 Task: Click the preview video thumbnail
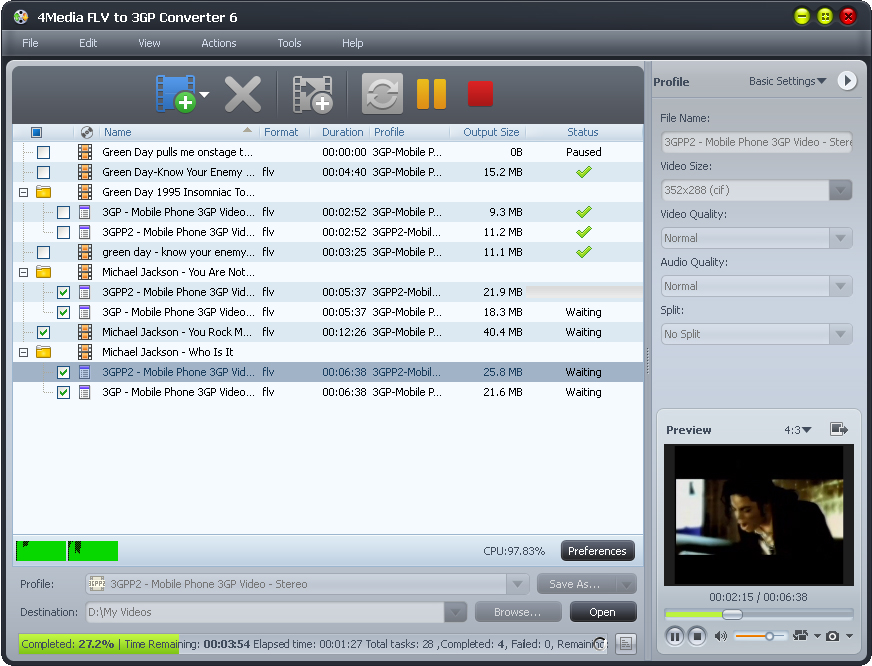coord(759,515)
